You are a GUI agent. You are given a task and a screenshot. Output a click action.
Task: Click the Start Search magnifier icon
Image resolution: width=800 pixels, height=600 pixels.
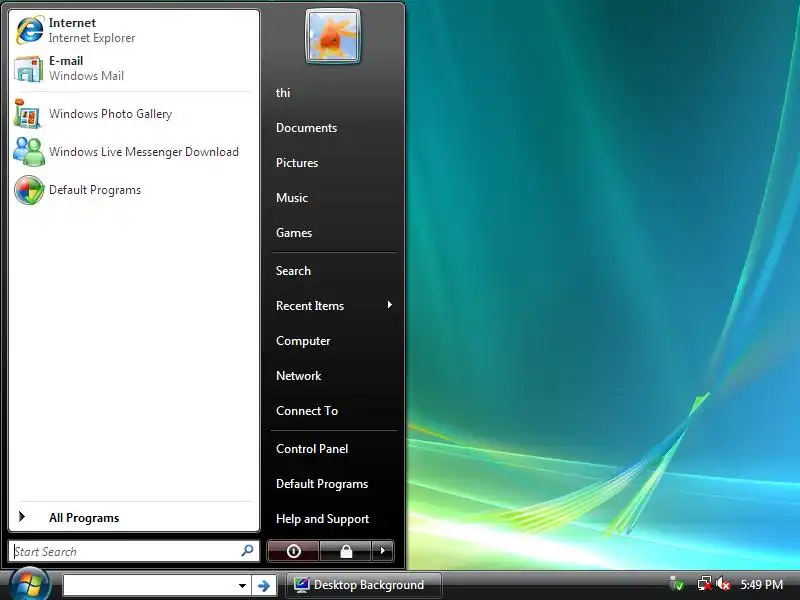247,551
